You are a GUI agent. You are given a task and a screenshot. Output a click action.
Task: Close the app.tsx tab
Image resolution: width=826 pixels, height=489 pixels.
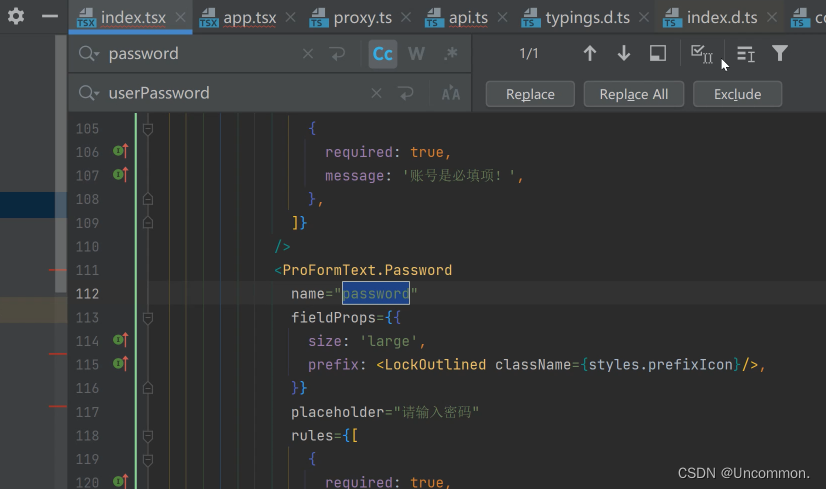(290, 17)
